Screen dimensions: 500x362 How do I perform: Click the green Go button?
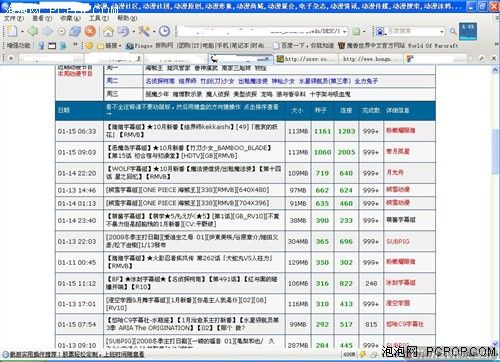356,32
